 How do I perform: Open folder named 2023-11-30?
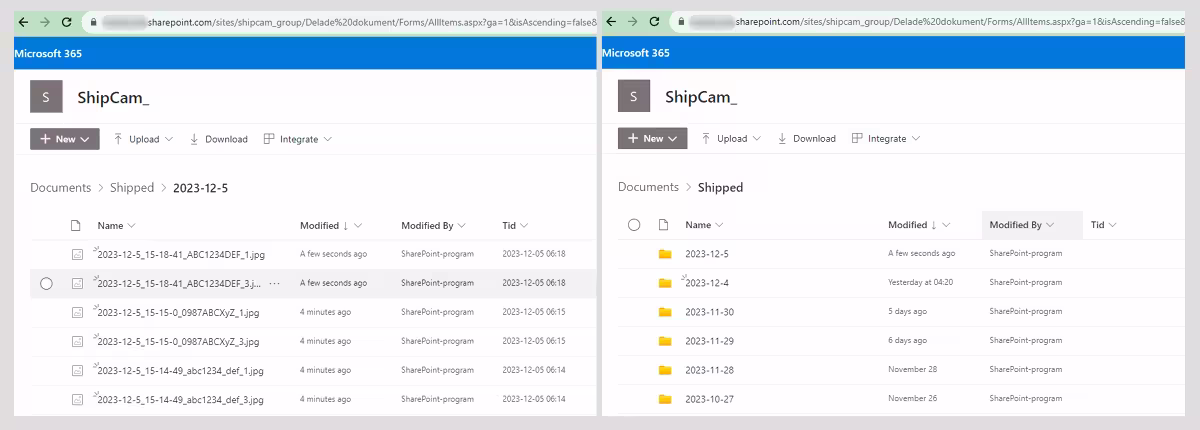(709, 312)
